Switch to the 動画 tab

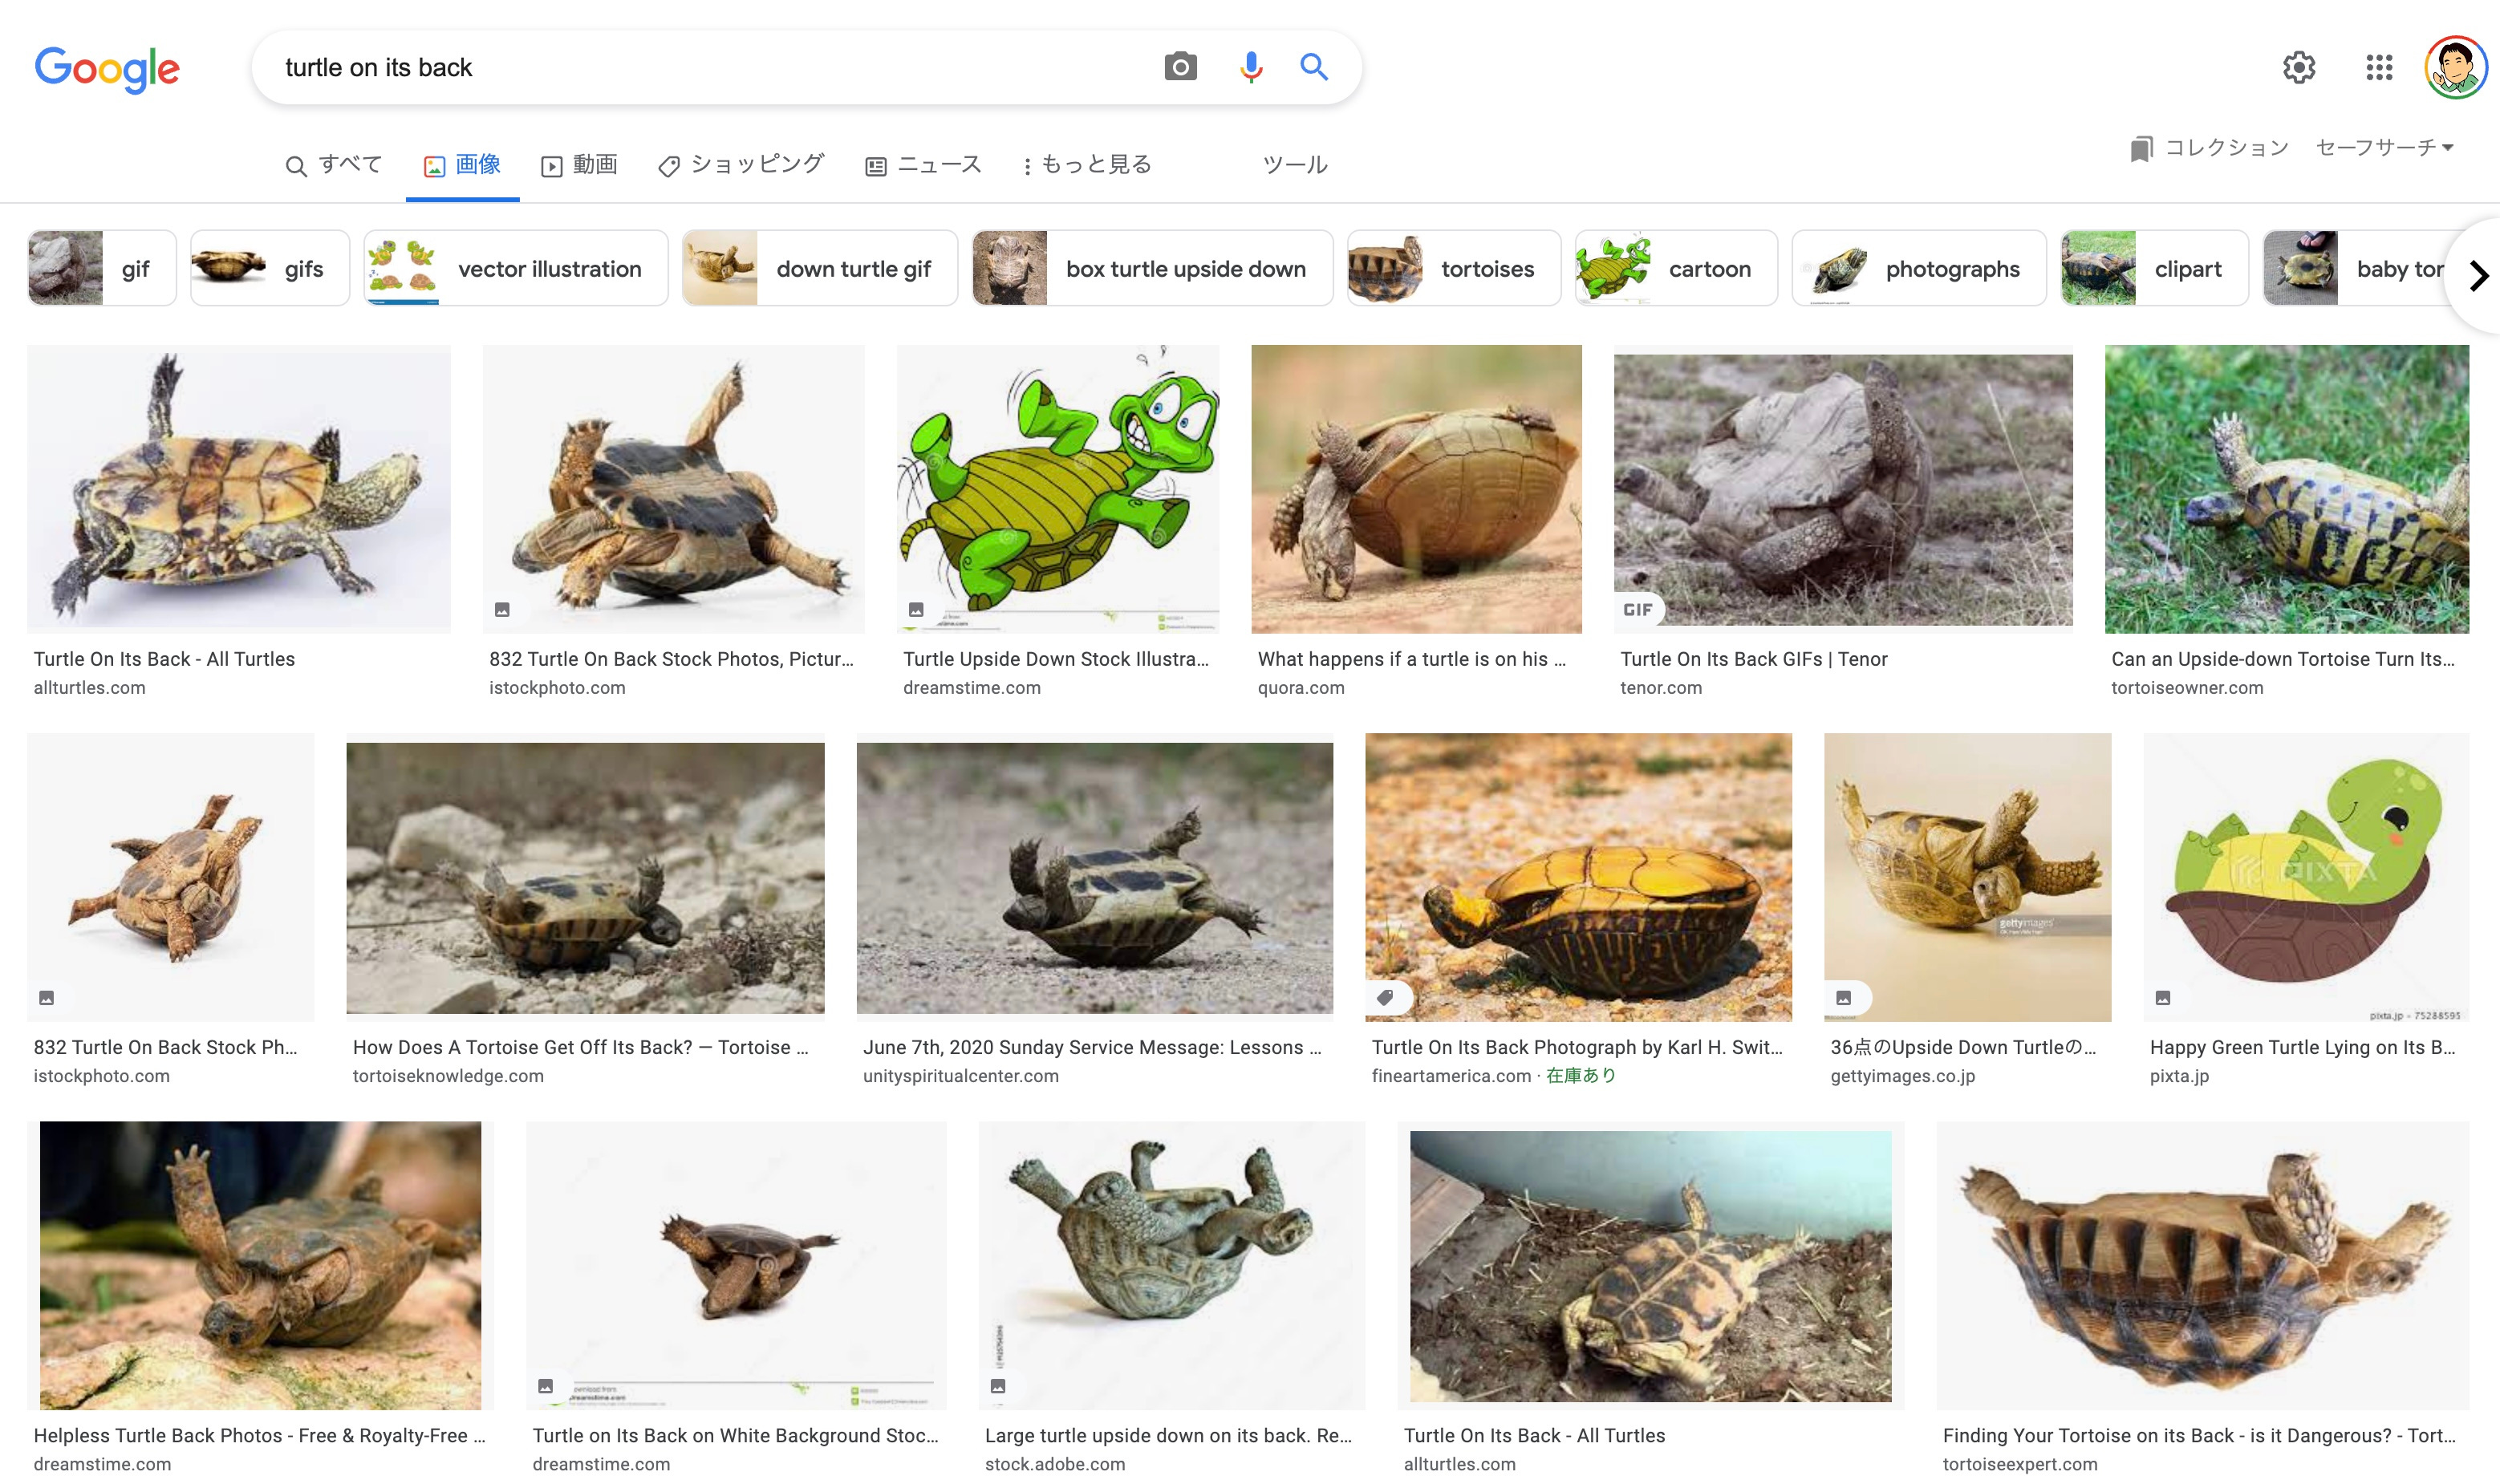click(580, 165)
